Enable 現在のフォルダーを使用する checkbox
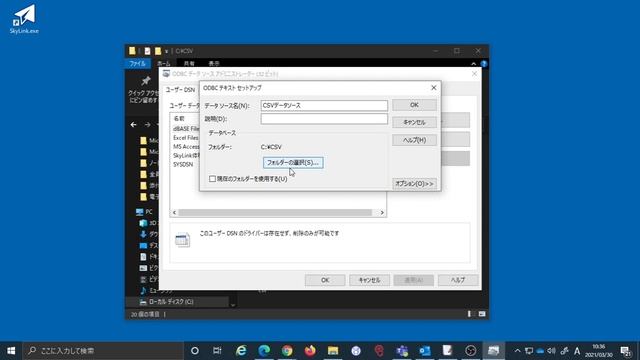Screen dimensions: 640x360 tap(212, 179)
